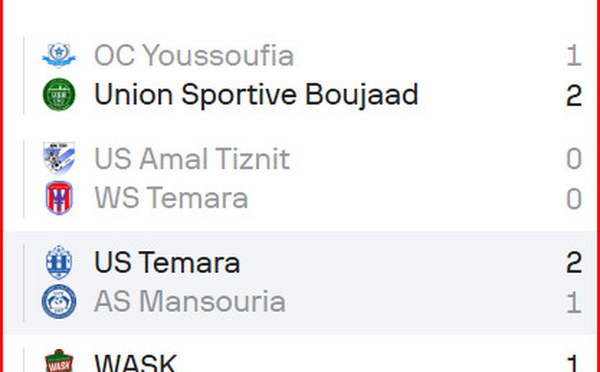Screen dimensions: 600x372
Task: Open OC Youssoufia team name
Action: point(194,55)
